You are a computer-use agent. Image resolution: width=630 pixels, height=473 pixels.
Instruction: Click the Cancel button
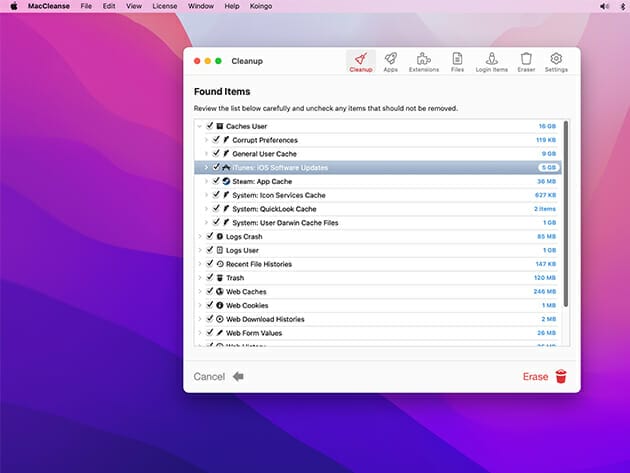[209, 377]
